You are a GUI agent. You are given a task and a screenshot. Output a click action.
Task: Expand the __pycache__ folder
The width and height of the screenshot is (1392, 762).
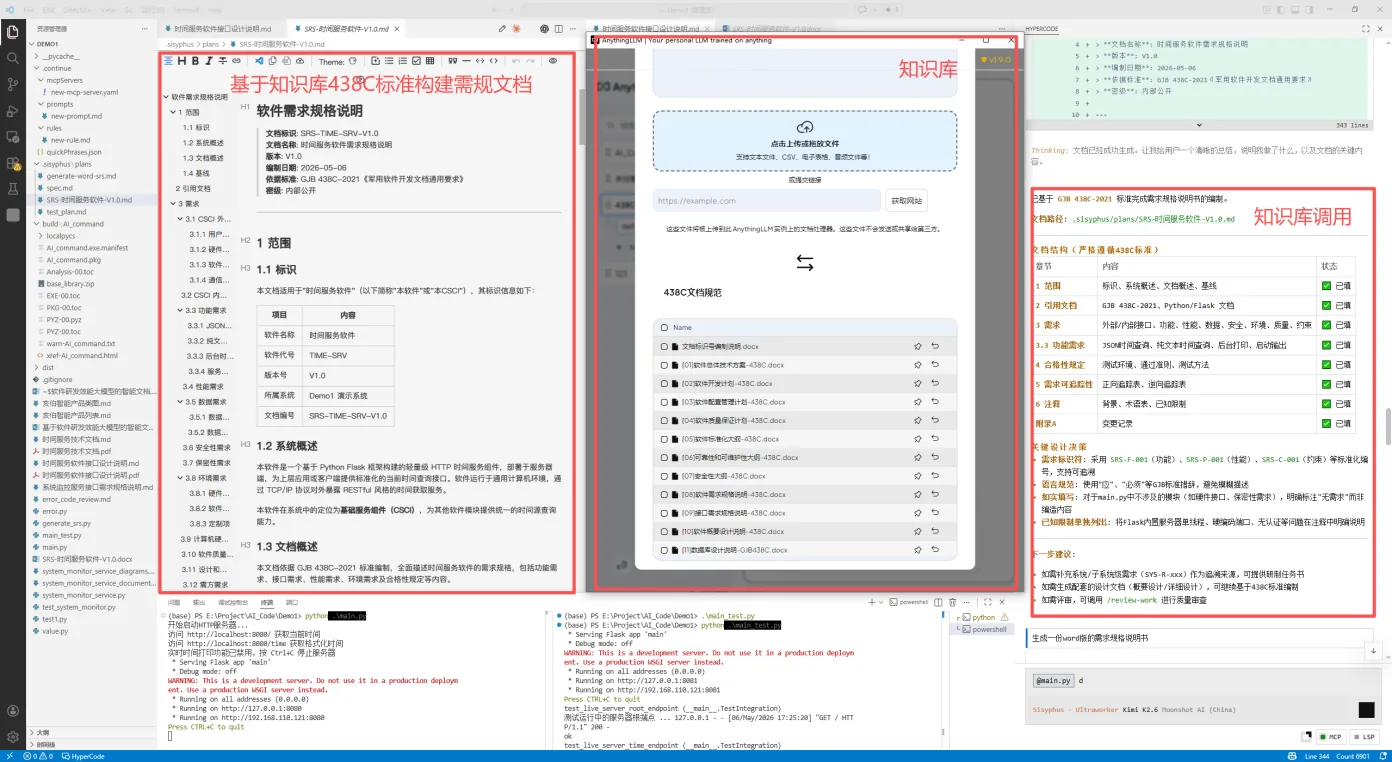click(x=37, y=57)
